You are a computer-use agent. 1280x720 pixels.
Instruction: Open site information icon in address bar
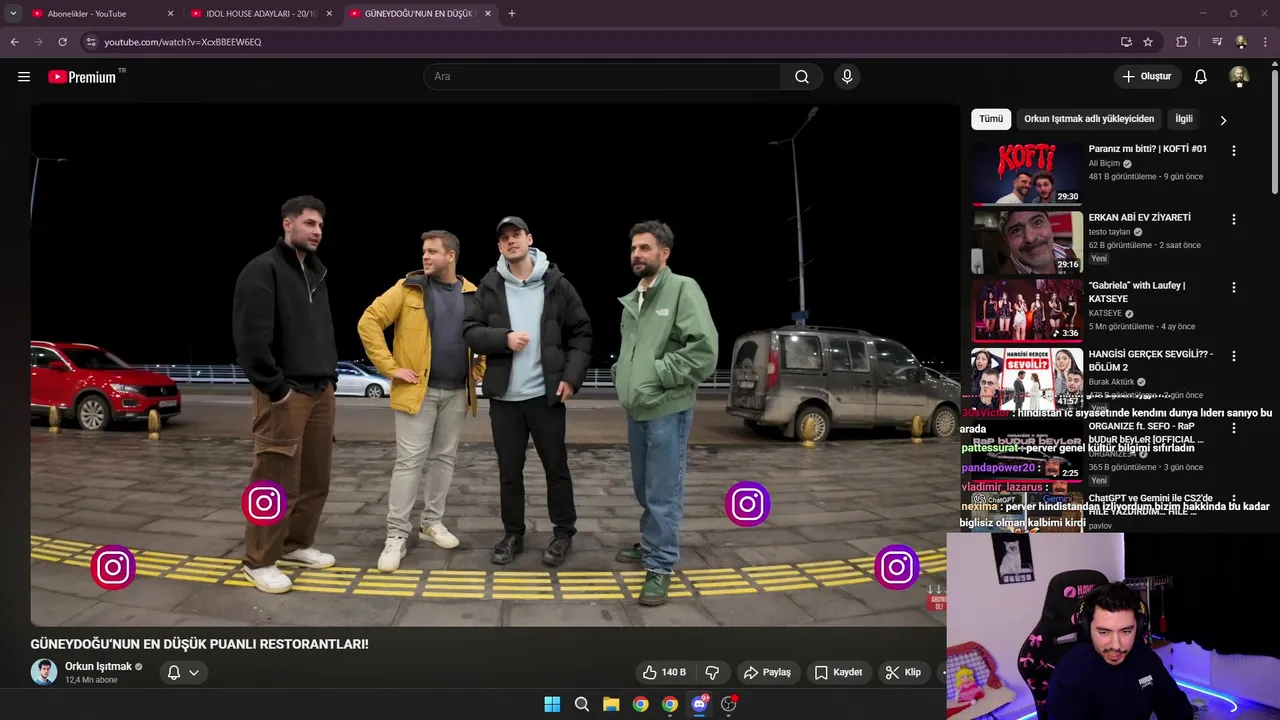click(x=91, y=42)
